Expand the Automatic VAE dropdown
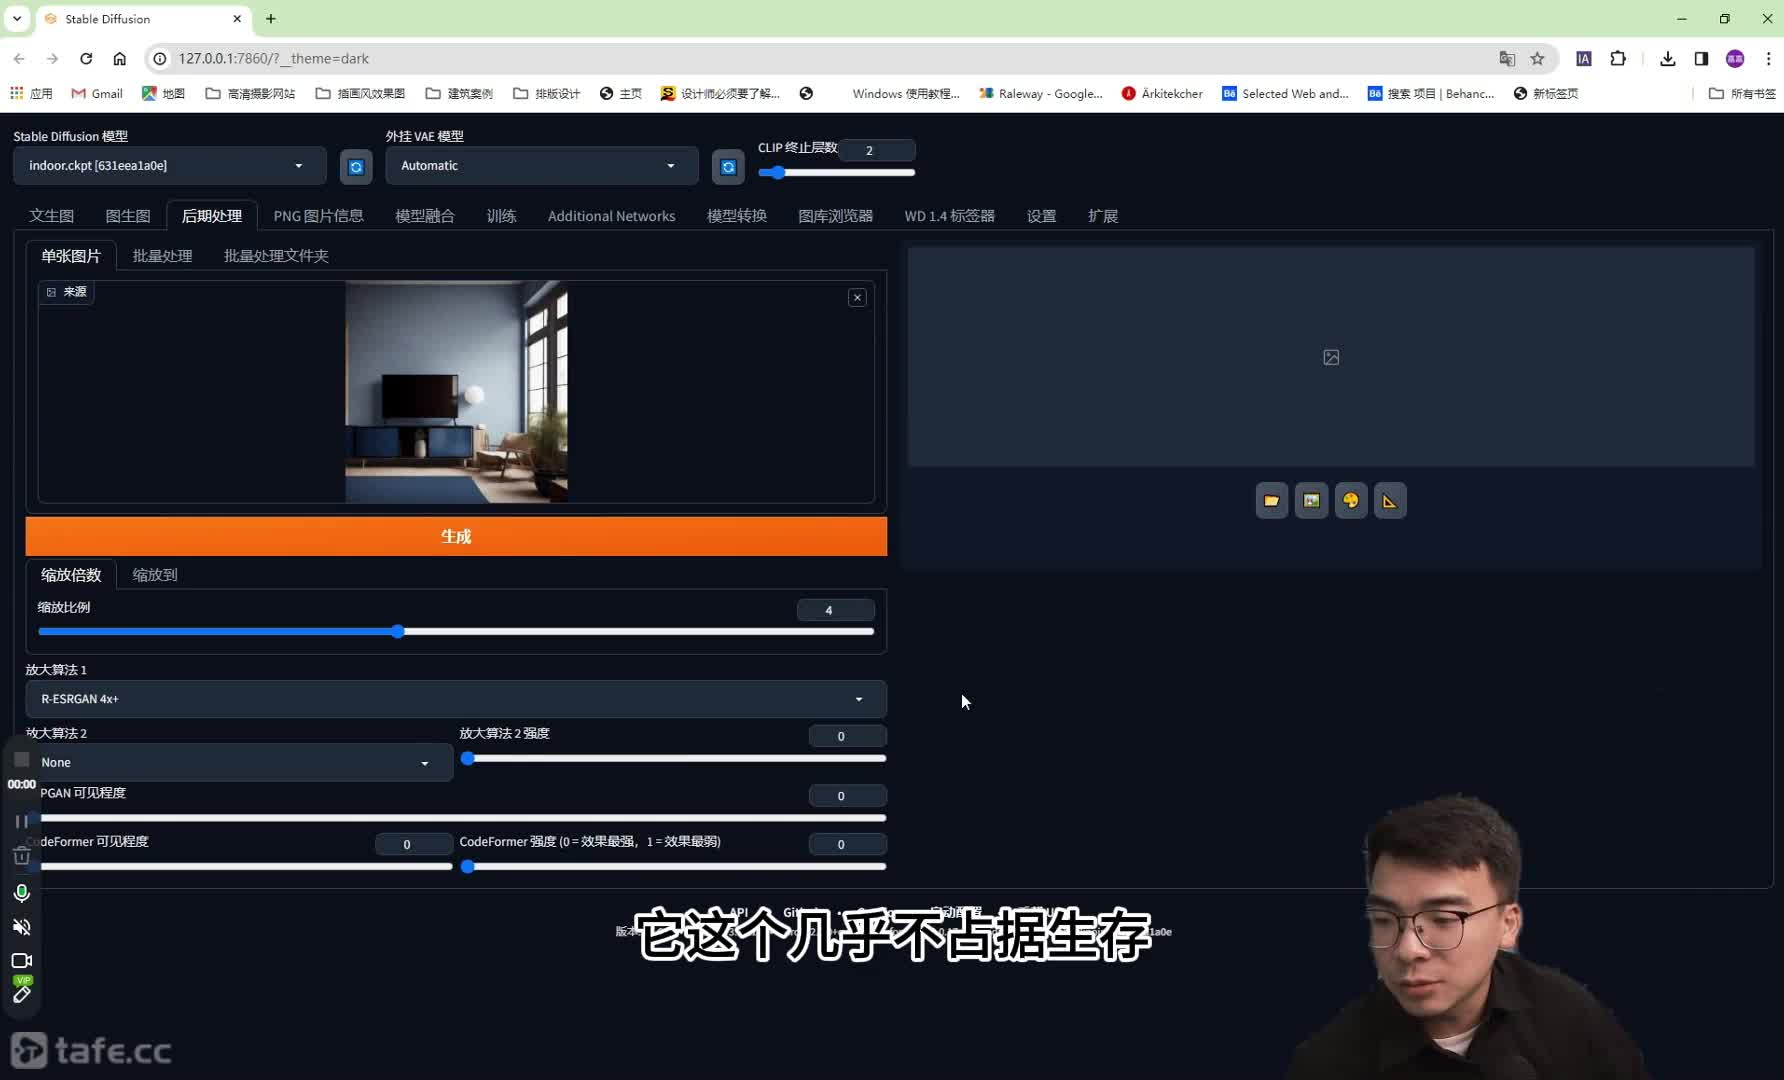Viewport: 1784px width, 1080px height. tap(541, 166)
